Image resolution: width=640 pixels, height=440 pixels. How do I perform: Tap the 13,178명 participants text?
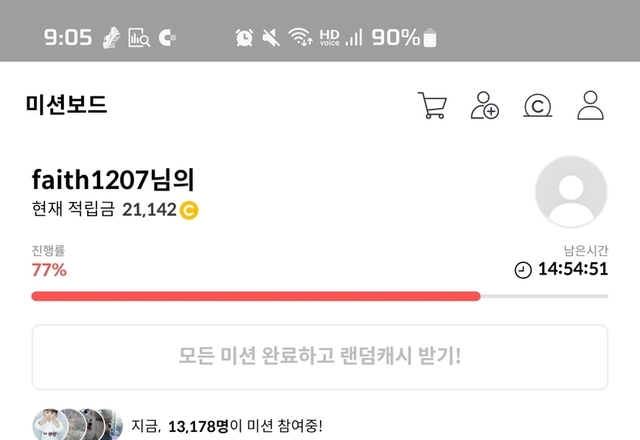[198, 427]
